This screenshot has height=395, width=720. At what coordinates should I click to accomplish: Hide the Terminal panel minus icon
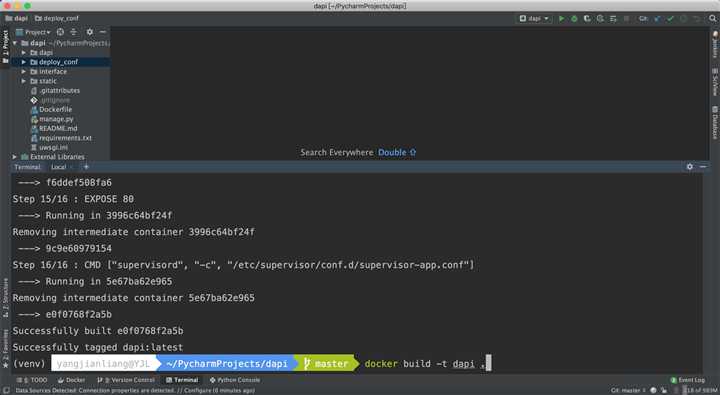coord(703,167)
